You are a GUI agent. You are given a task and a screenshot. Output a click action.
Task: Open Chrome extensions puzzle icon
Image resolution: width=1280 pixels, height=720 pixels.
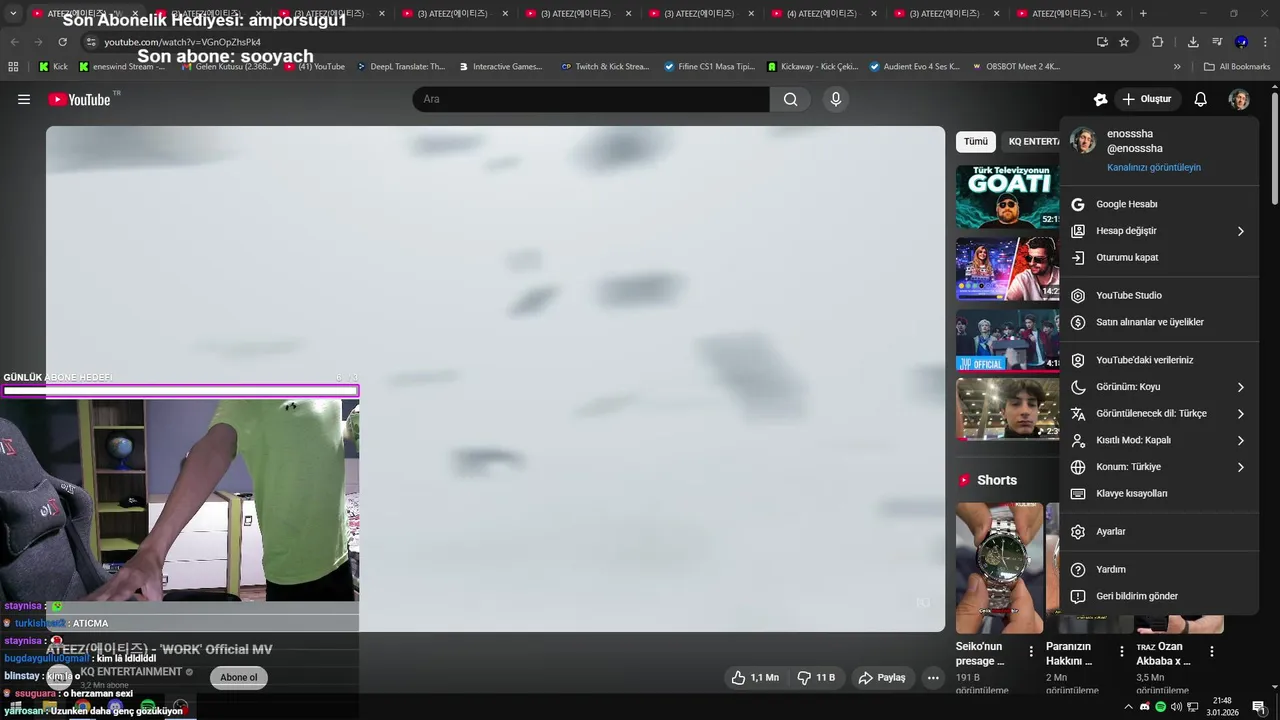[1157, 42]
